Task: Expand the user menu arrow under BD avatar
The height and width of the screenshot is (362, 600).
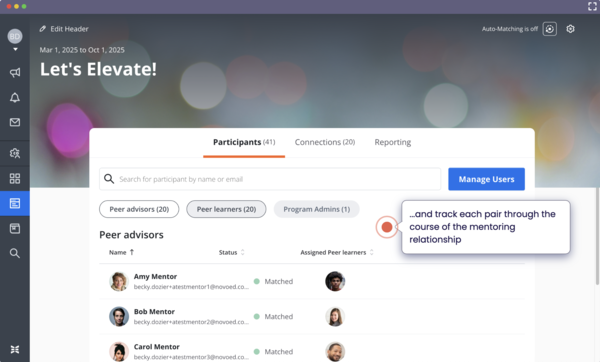Action: (15, 49)
